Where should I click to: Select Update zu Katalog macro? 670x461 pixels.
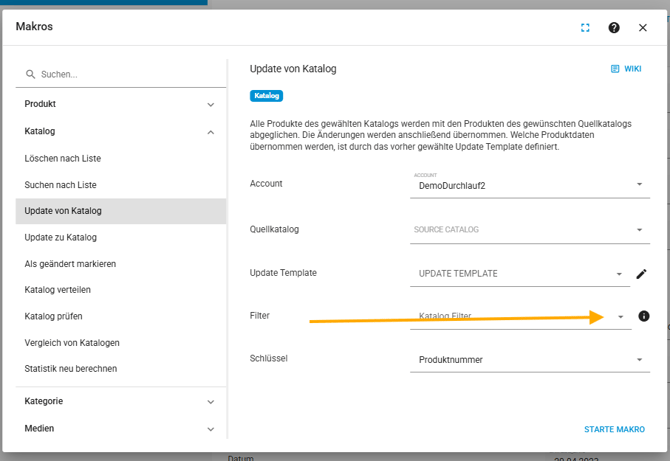click(x=61, y=237)
